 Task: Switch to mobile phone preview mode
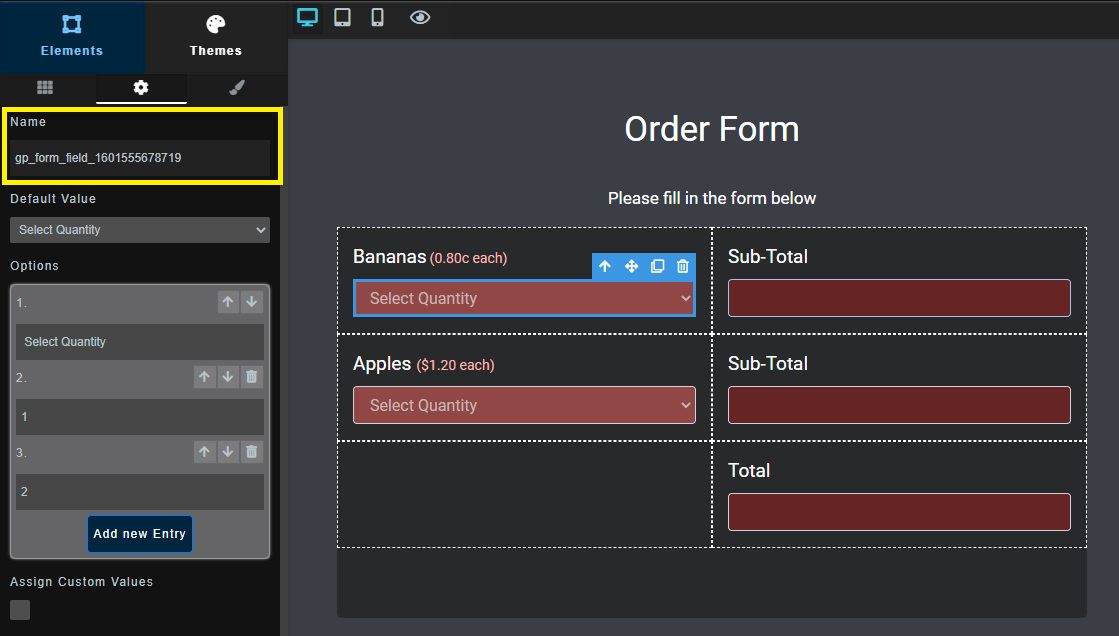(x=378, y=18)
